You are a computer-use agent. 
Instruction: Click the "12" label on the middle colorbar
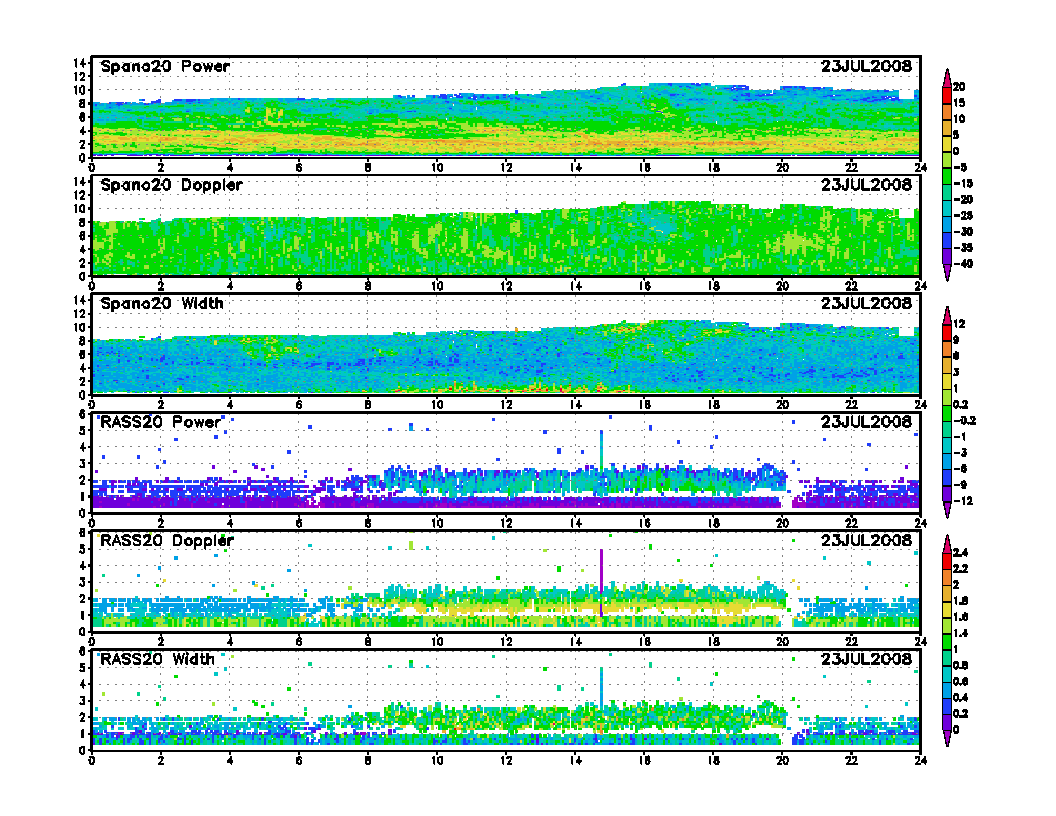(x=959, y=325)
